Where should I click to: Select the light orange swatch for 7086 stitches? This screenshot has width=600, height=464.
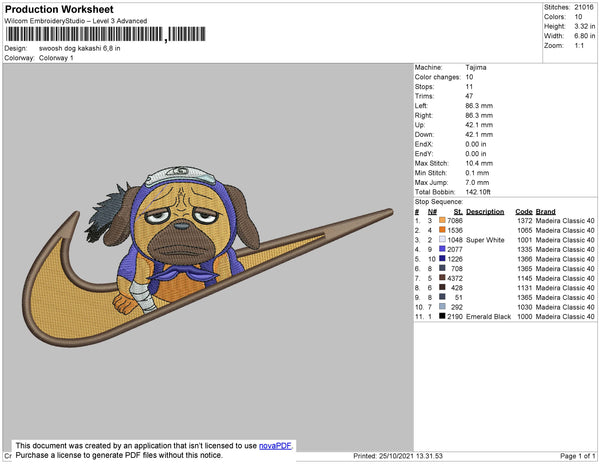point(442,220)
